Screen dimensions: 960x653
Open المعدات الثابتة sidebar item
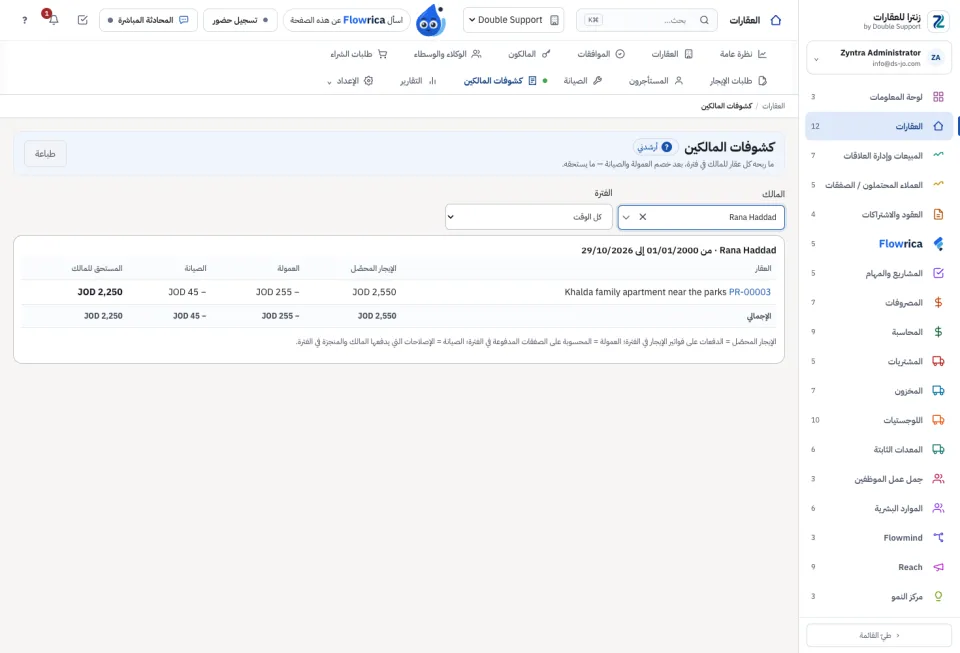pos(879,449)
